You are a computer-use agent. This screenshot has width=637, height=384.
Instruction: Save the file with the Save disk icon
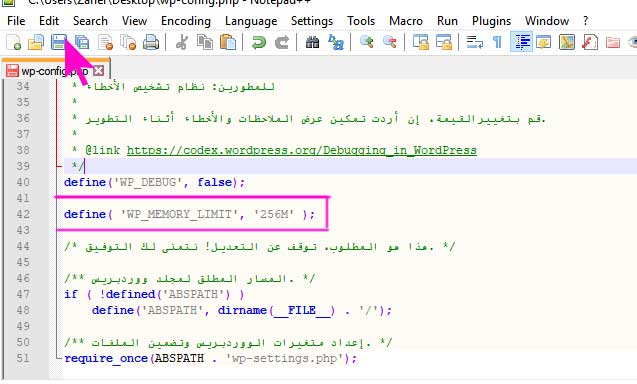[59, 42]
